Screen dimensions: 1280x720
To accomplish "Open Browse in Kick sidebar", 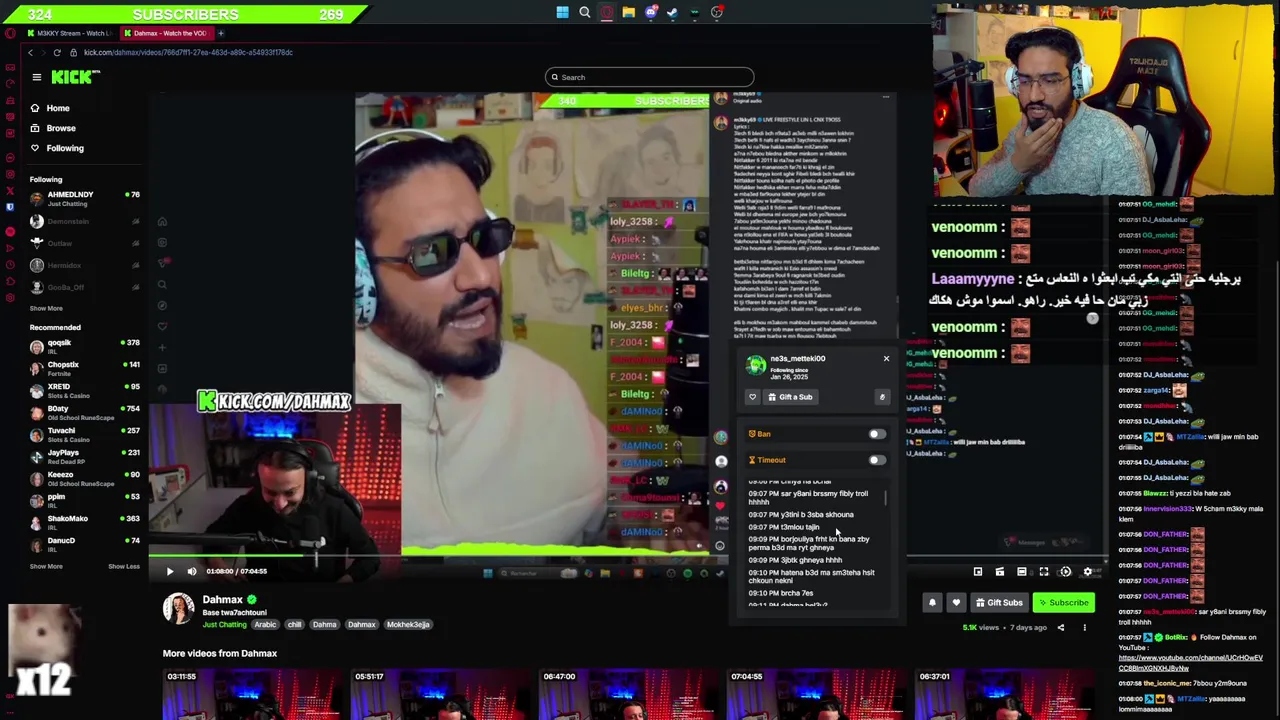I will (52, 128).
